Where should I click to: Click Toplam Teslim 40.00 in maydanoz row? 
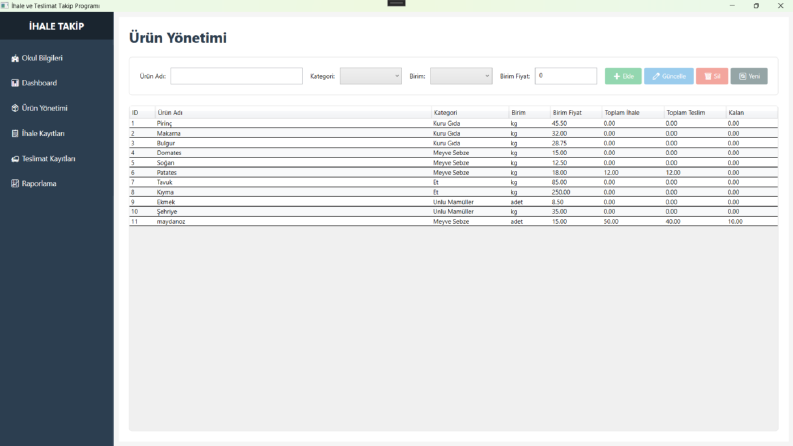coord(673,221)
